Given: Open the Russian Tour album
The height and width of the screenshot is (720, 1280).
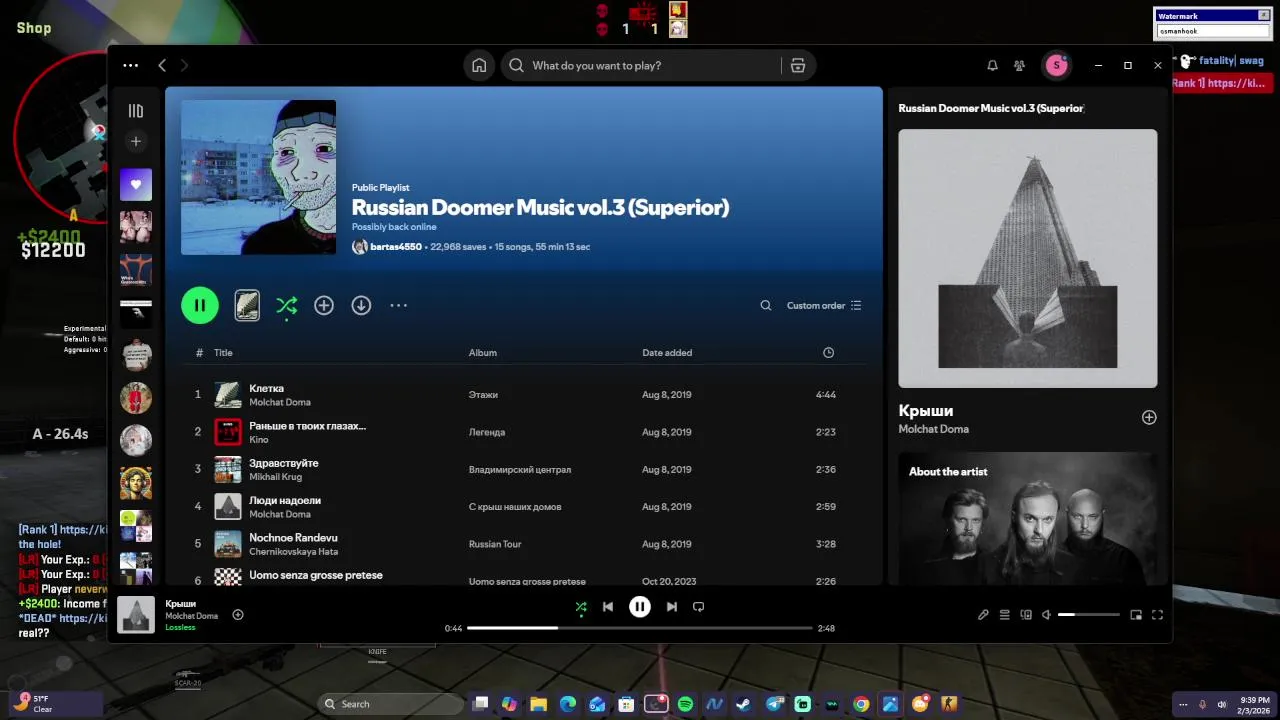Looking at the screenshot, I should point(495,544).
